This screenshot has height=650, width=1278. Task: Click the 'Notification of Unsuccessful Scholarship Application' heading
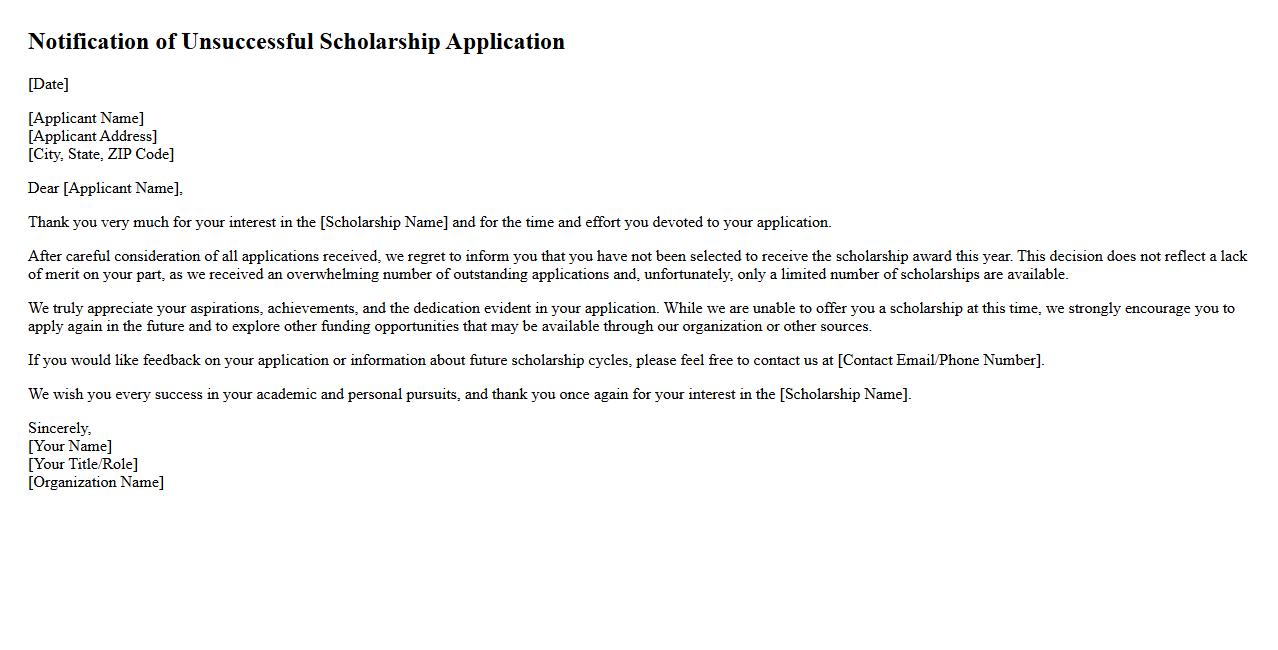pos(296,42)
